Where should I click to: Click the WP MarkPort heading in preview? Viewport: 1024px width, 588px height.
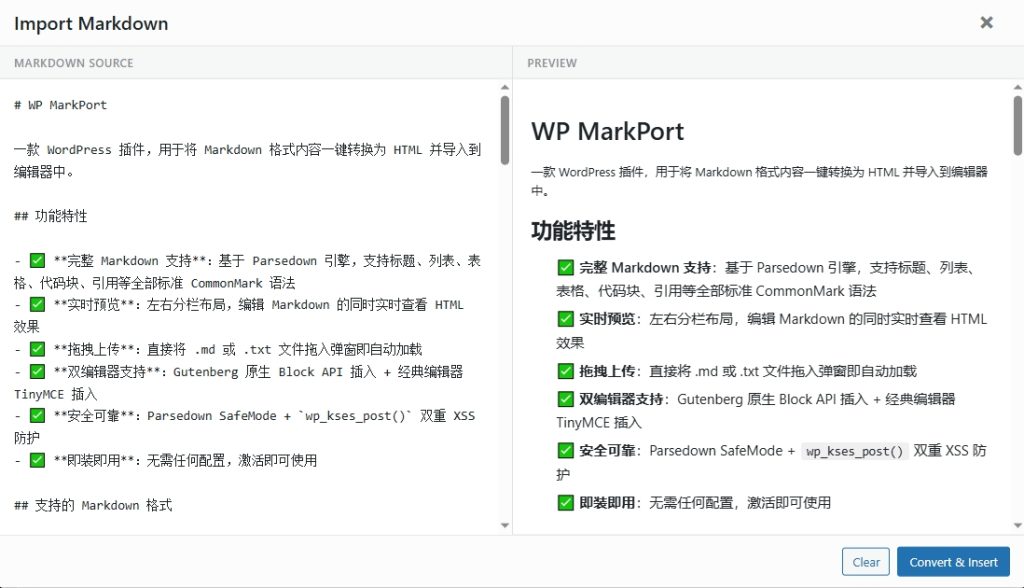point(607,131)
